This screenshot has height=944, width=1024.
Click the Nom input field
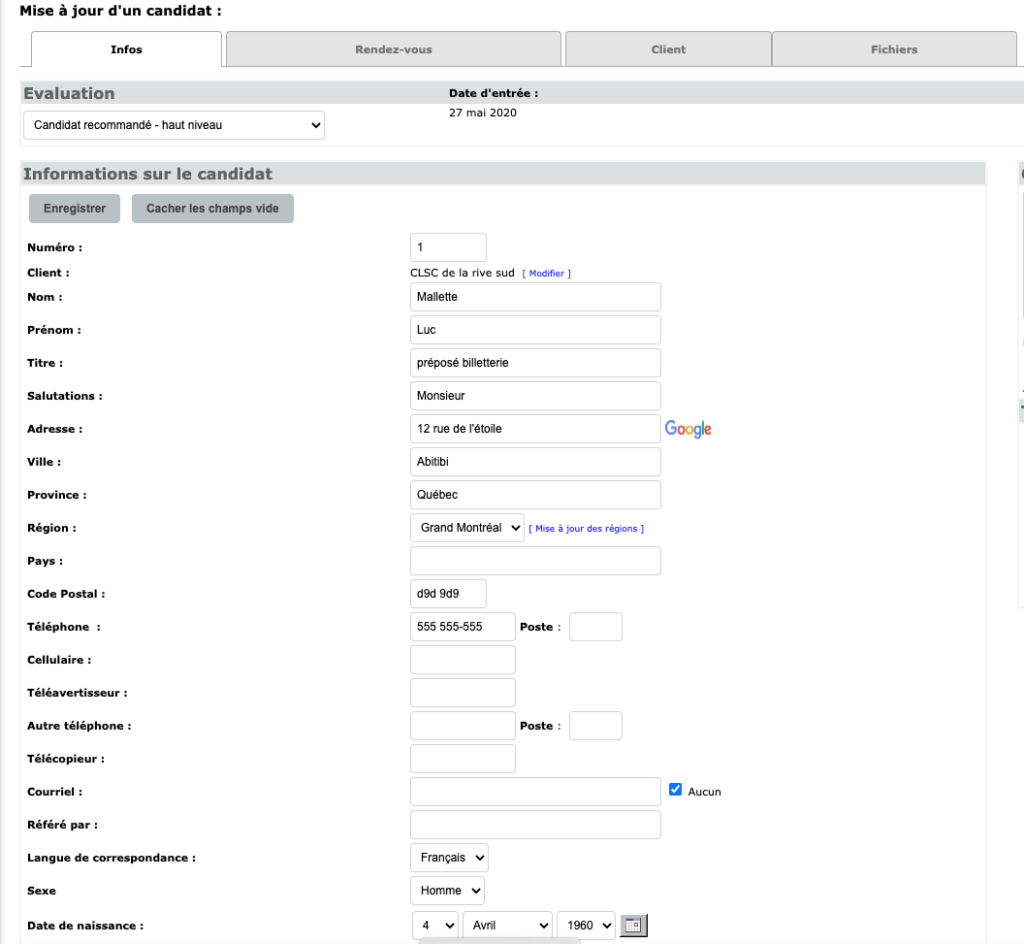535,297
